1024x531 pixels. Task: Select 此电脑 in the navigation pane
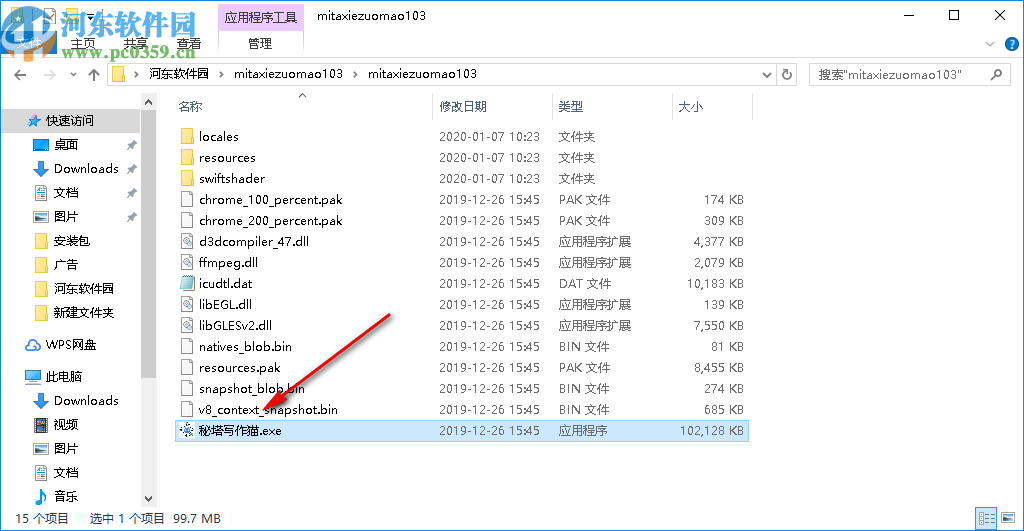coord(64,377)
